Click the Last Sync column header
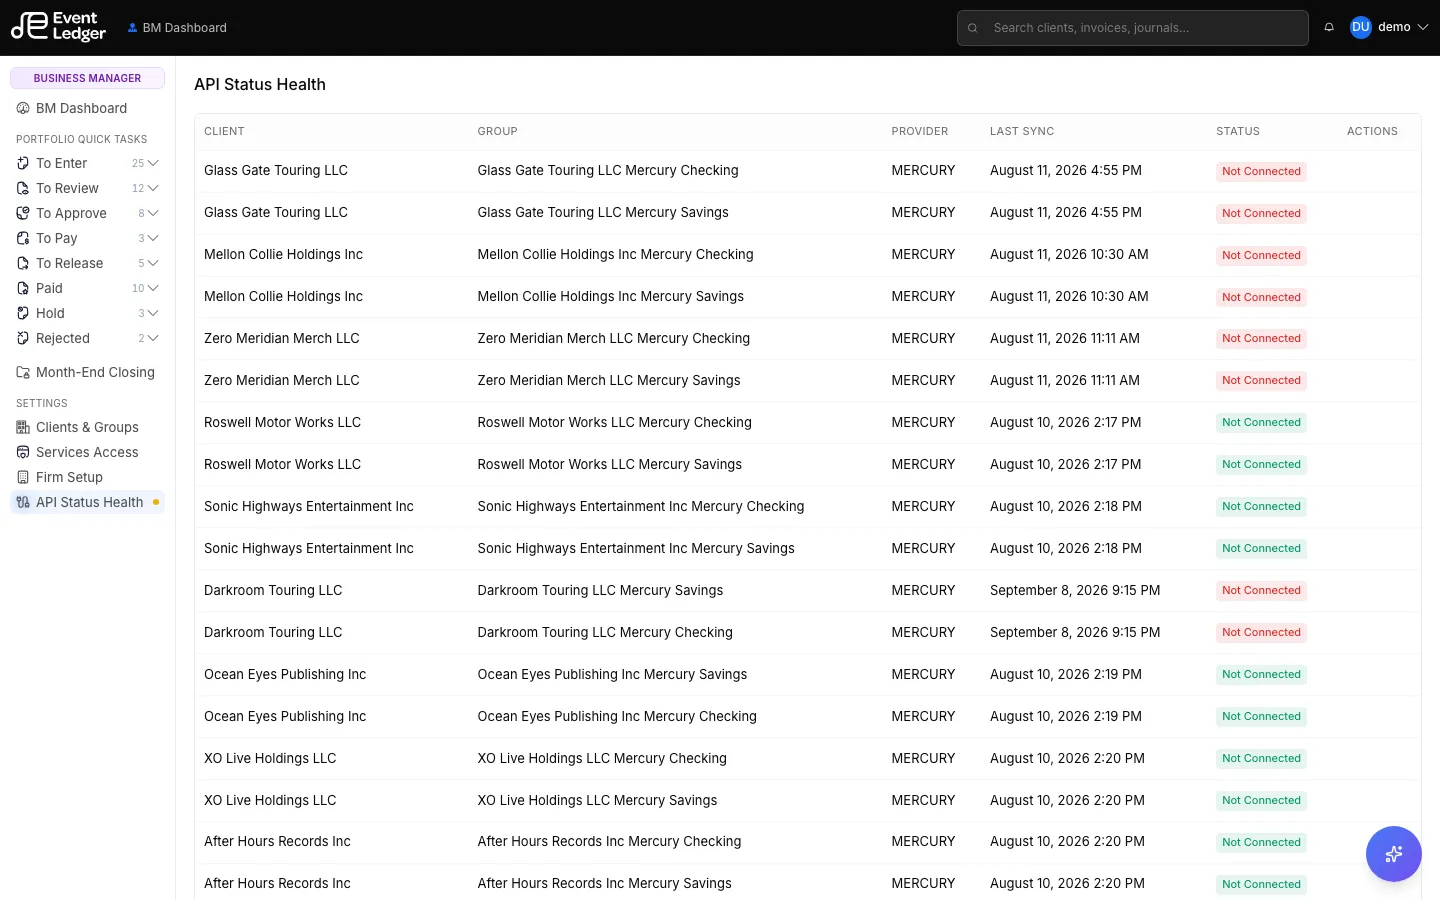Image resolution: width=1440 pixels, height=900 pixels. (x=1022, y=131)
